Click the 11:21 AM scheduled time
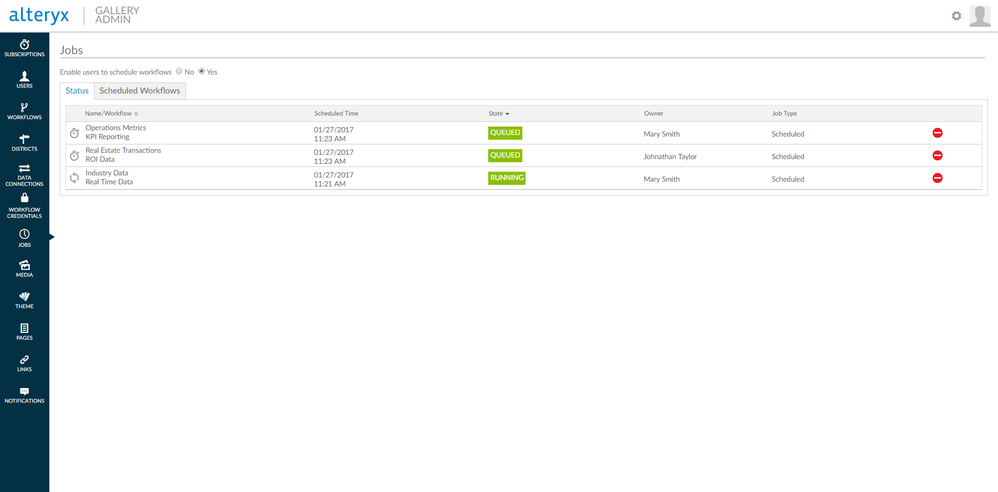The width and height of the screenshot is (998, 492). click(x=330, y=184)
